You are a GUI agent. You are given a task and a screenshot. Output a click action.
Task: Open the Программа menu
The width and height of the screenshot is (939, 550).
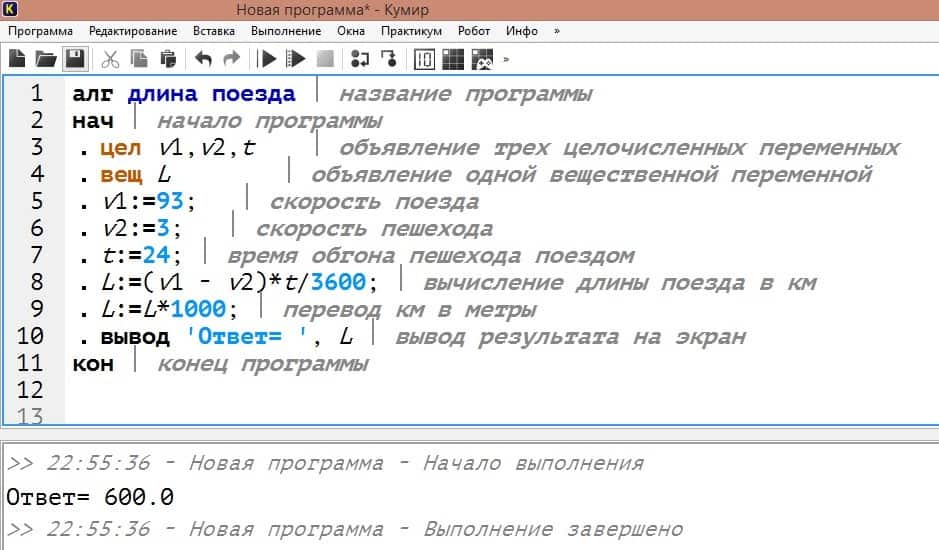(x=40, y=31)
